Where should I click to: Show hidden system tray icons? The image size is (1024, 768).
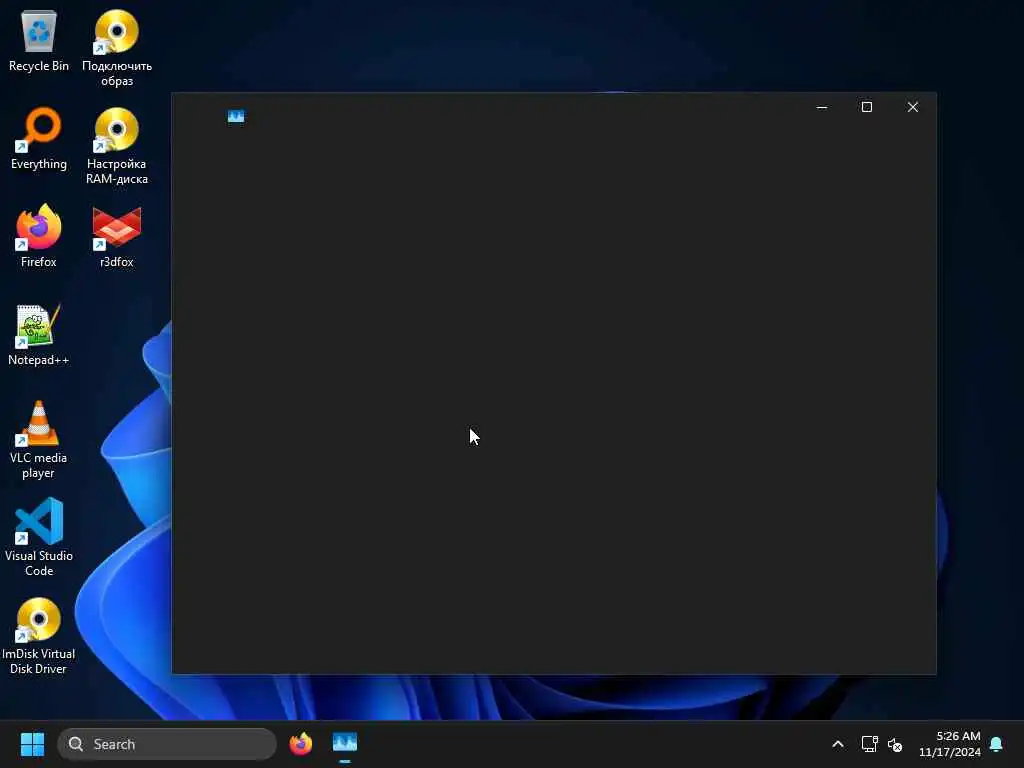click(838, 744)
